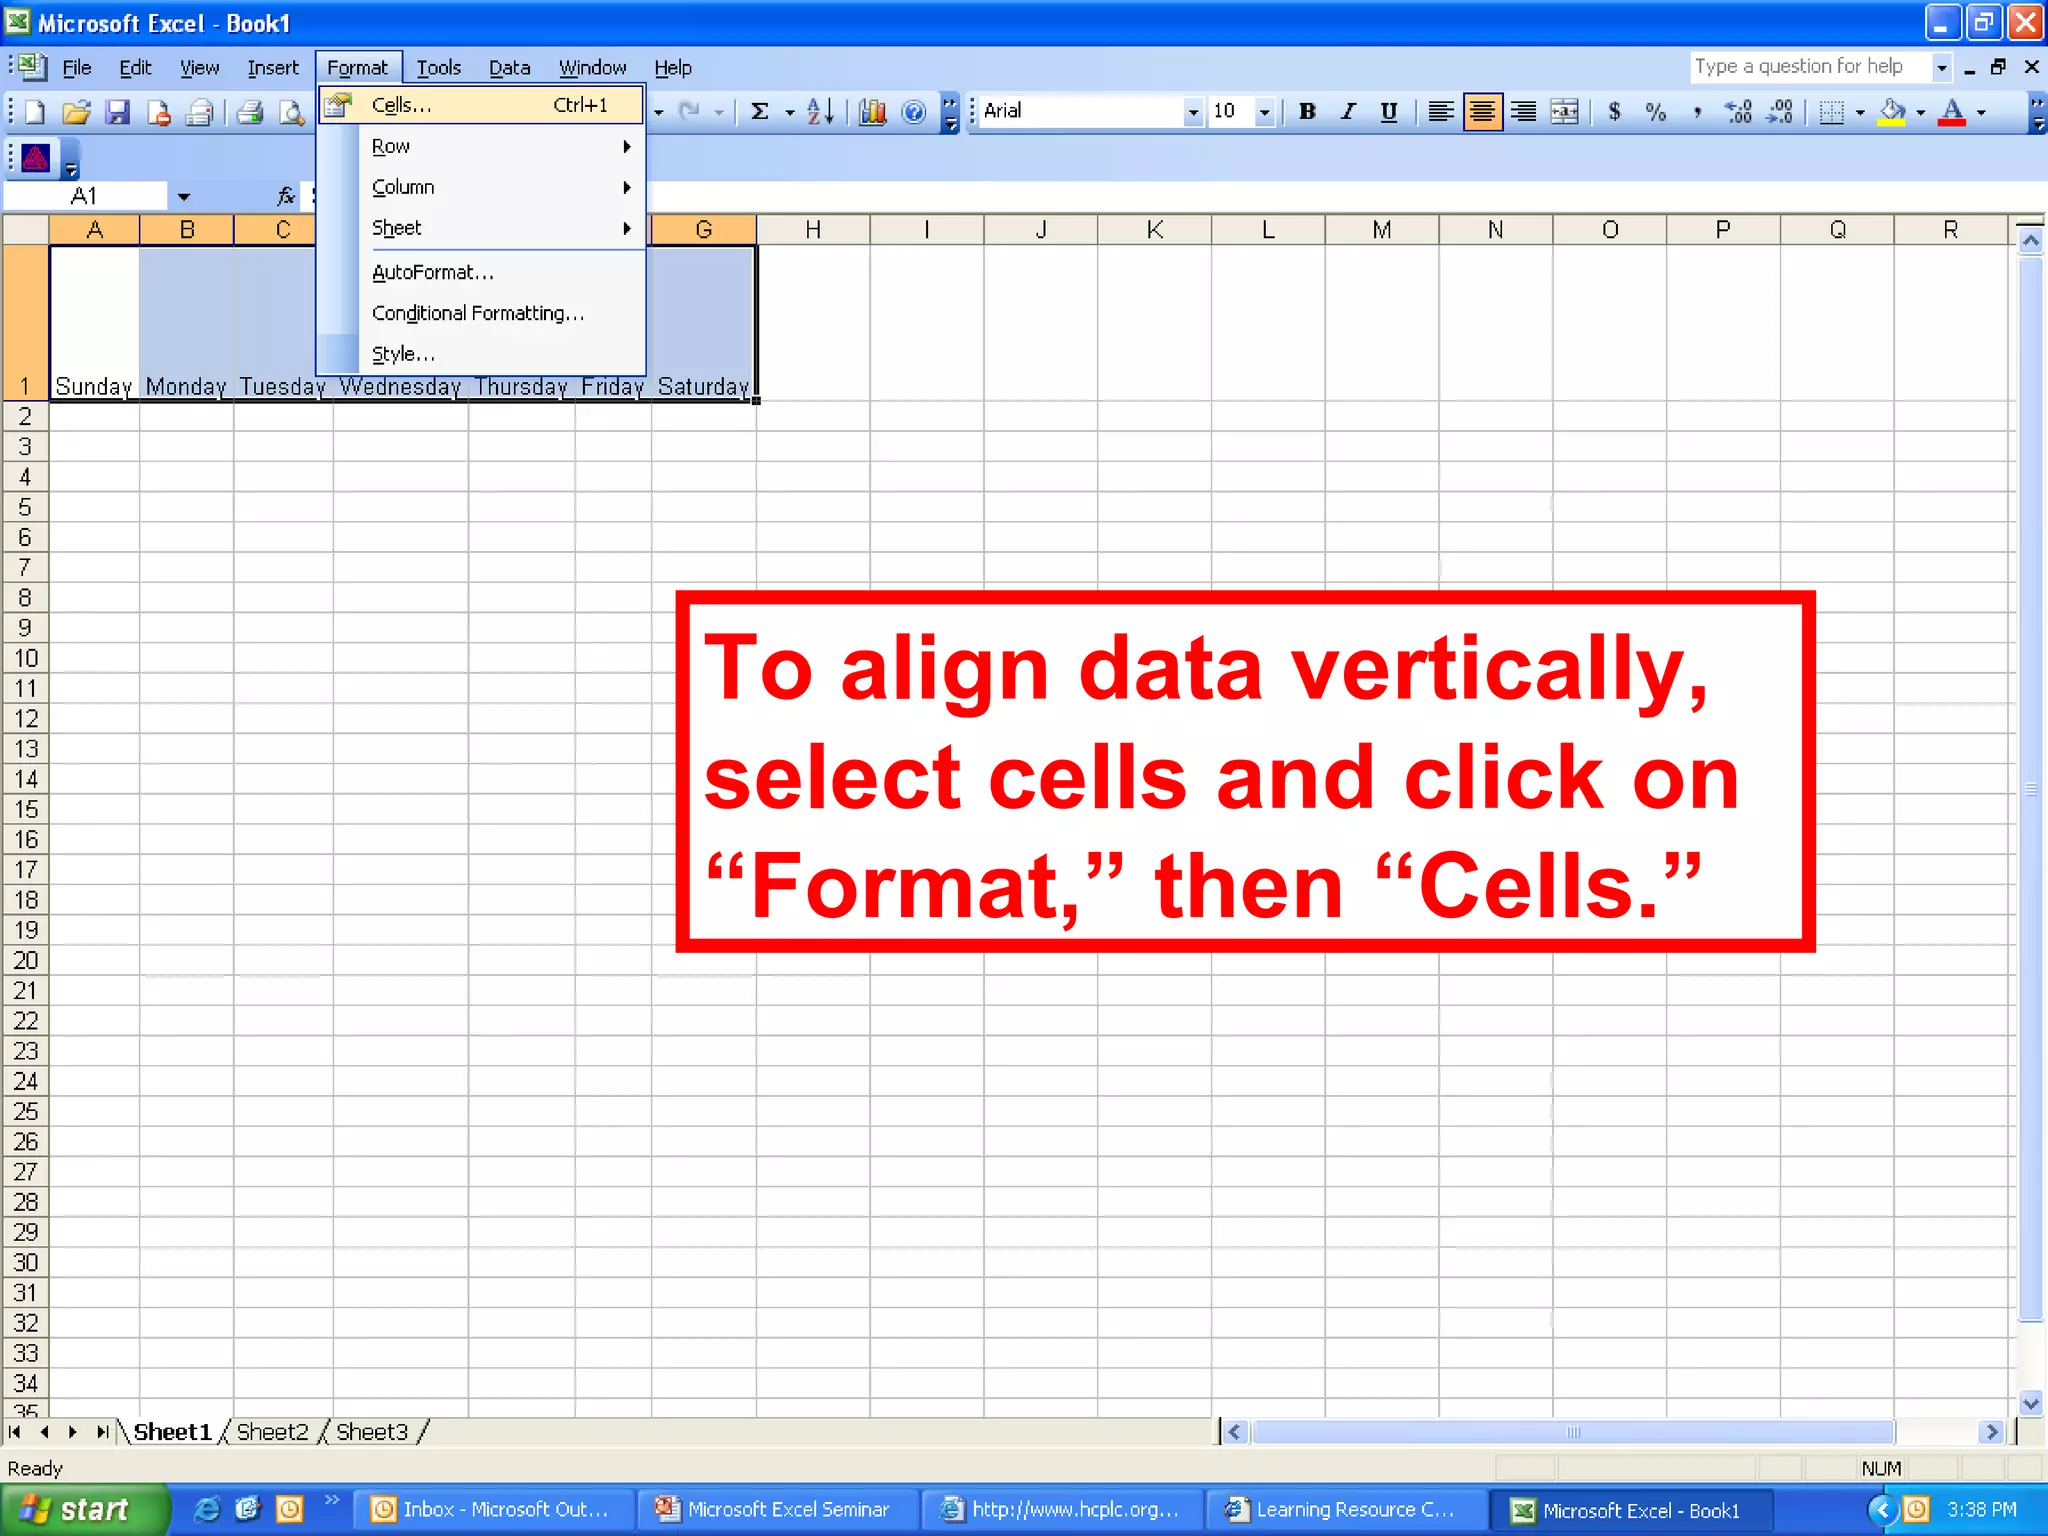
Task: Click Increase Decimal icon
Action: tap(1739, 112)
